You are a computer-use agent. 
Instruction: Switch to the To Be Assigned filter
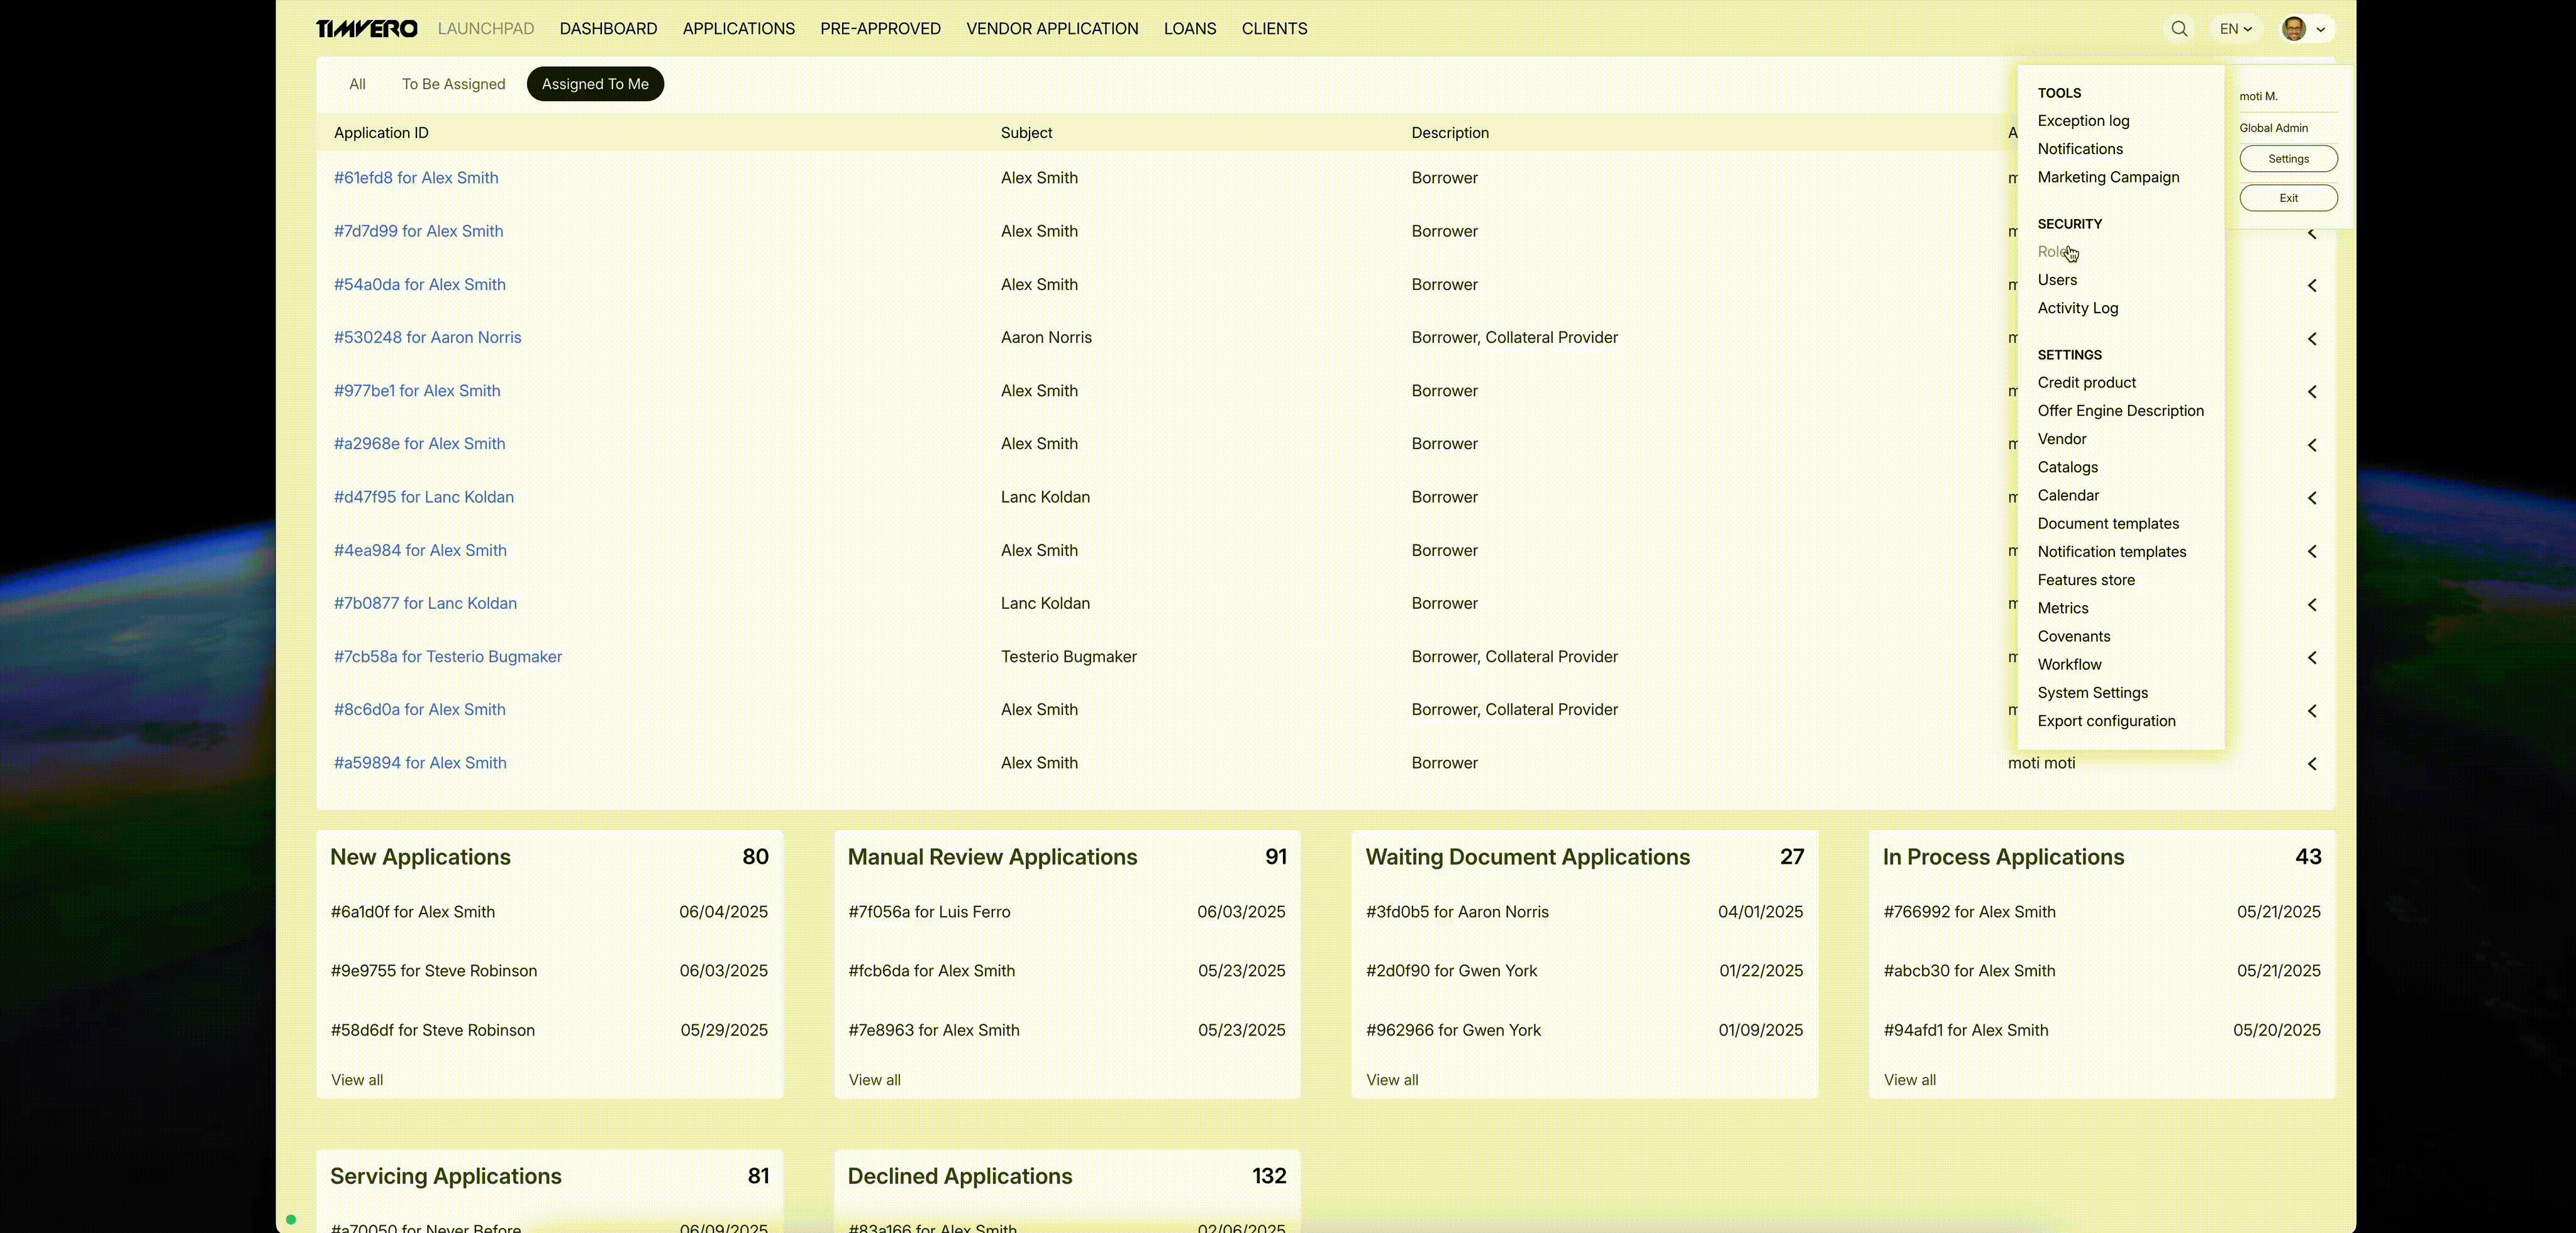pos(453,84)
